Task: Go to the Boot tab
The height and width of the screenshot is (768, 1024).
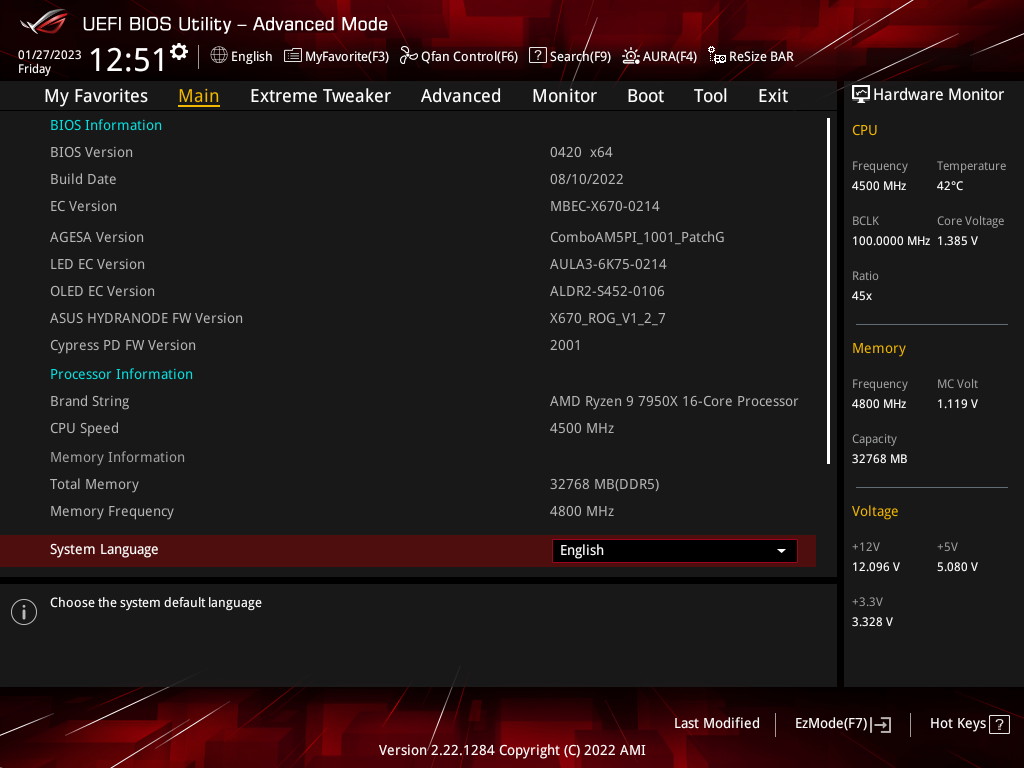Action: tap(645, 96)
